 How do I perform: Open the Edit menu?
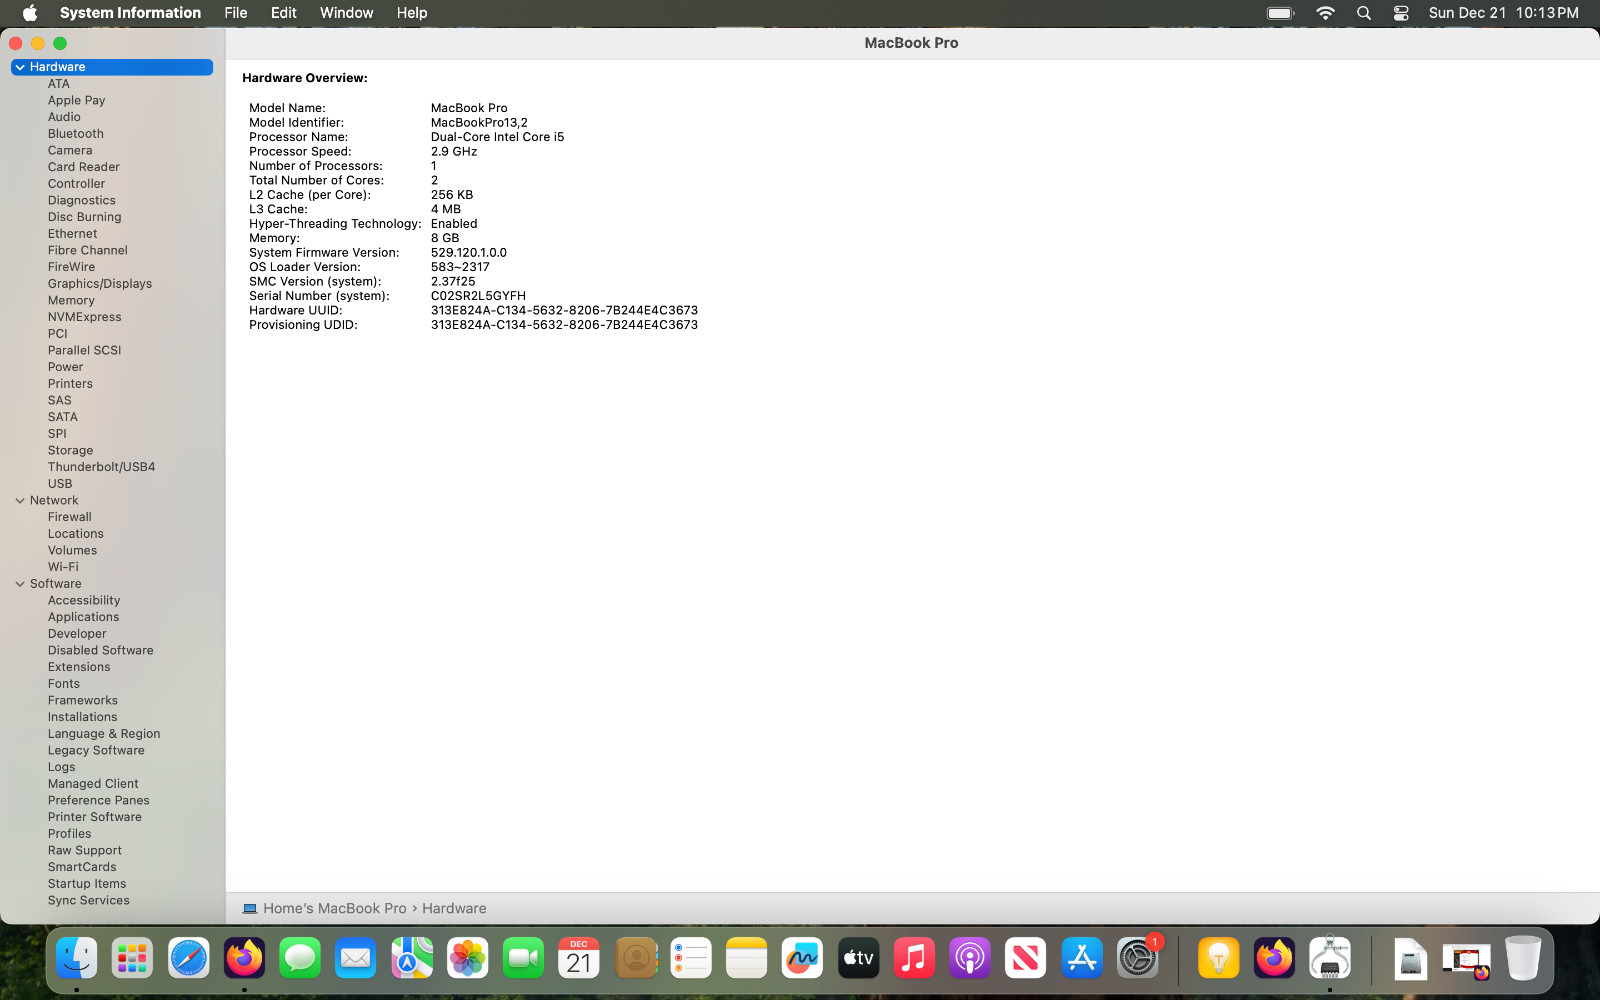tap(284, 13)
